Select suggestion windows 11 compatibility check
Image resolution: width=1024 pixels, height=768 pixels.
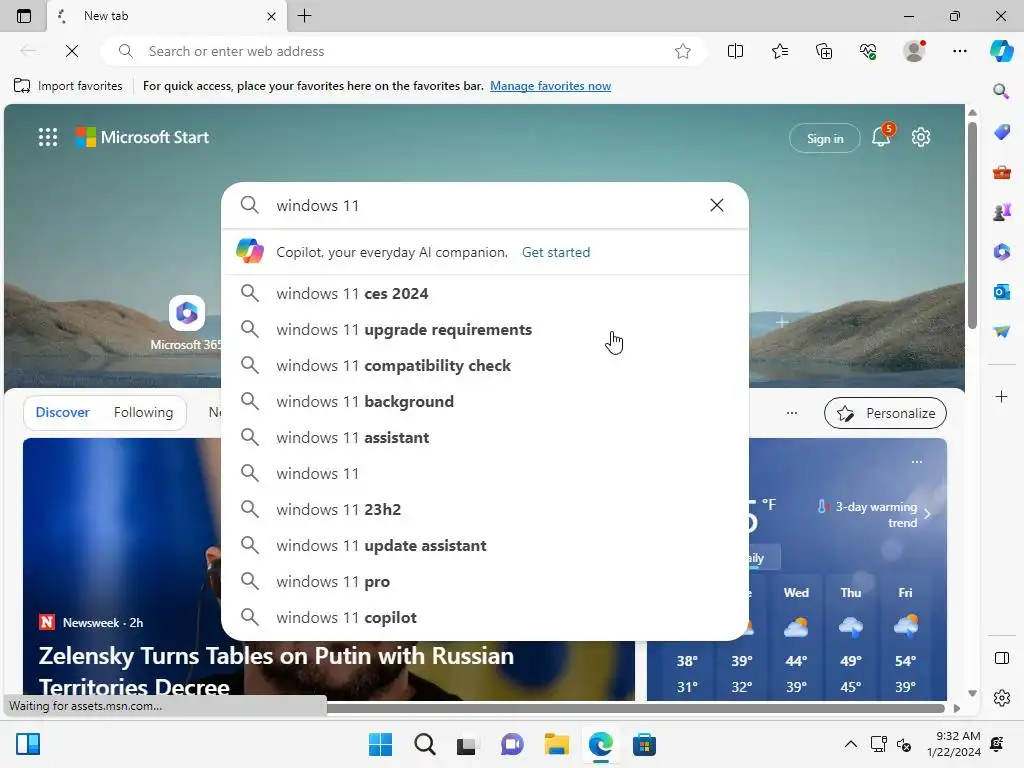click(485, 365)
